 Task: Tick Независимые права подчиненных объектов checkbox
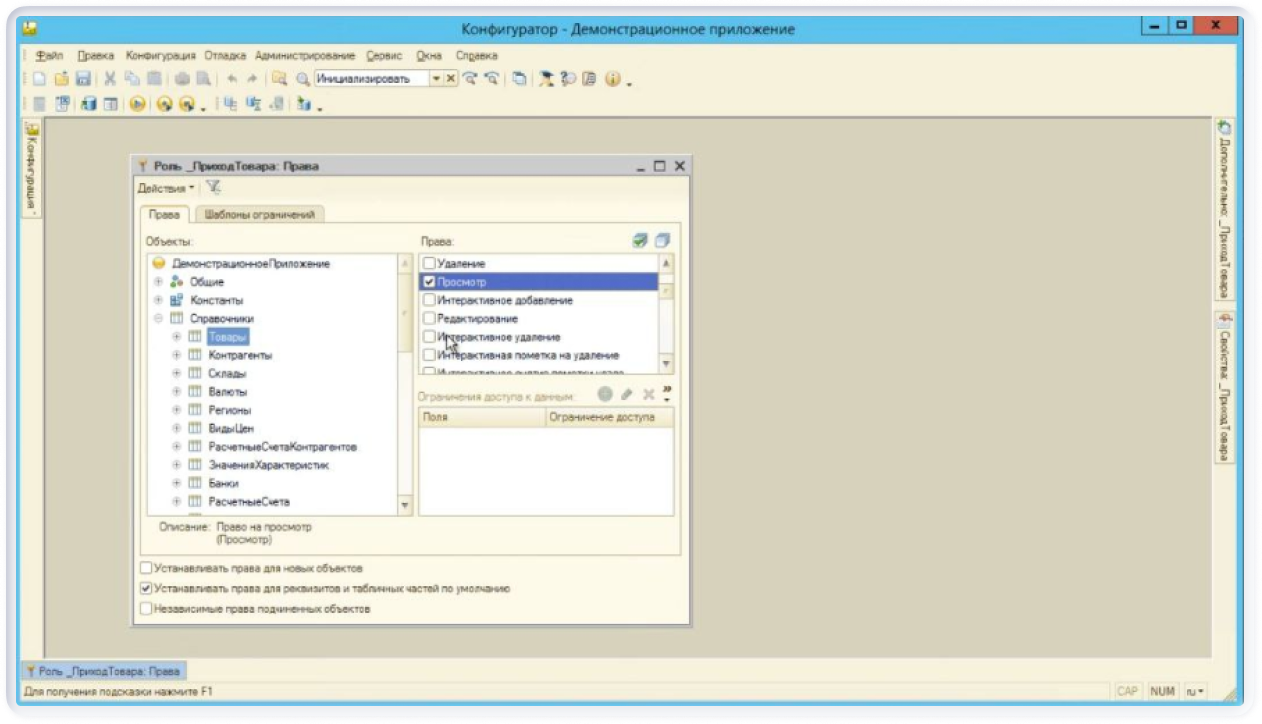[x=147, y=608]
